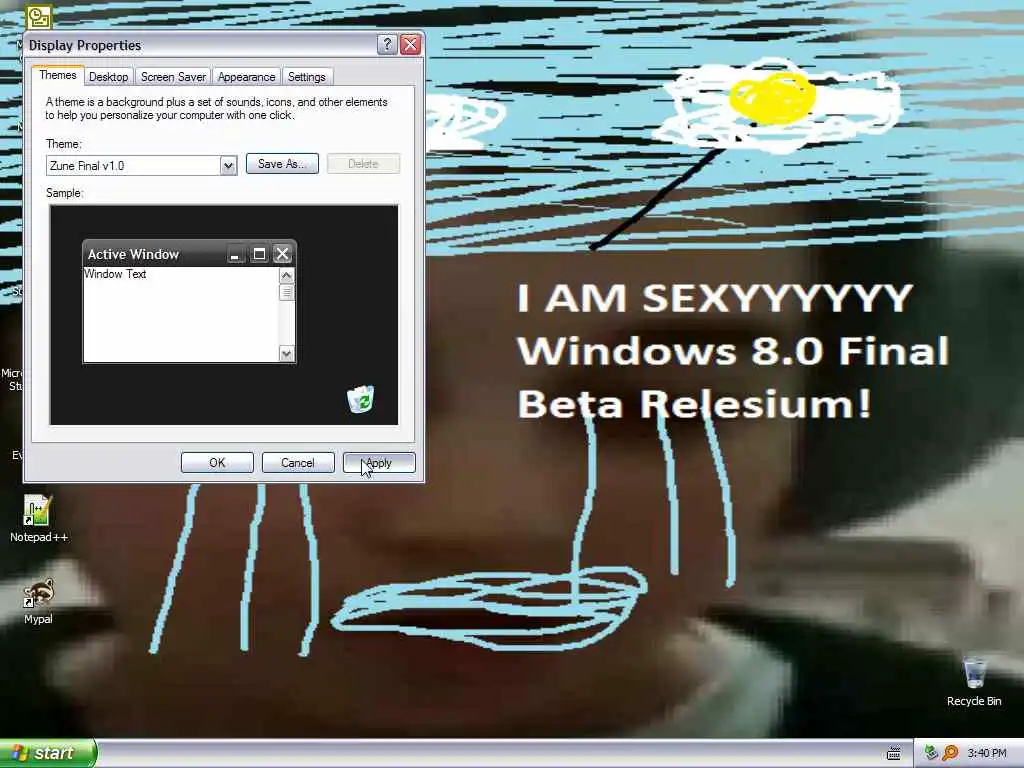Screen dimensions: 1024x768
Task: Open the Mypal browser desktop icon
Action: [x=38, y=601]
